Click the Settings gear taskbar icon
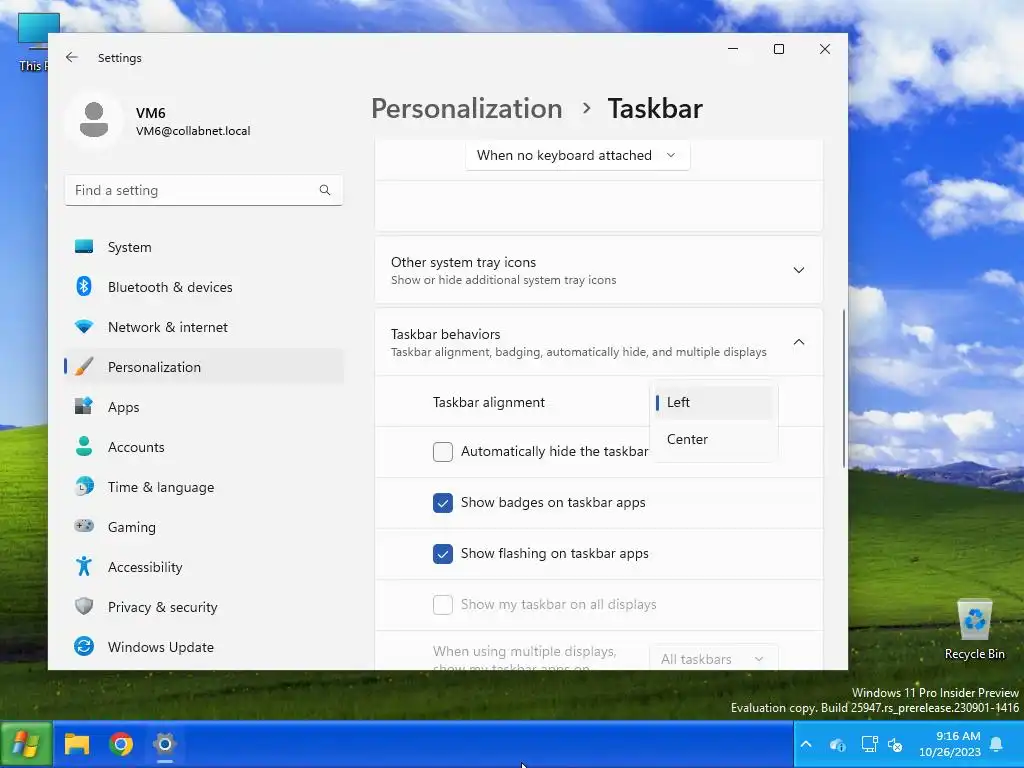Screen dimensions: 1024x768 point(165,744)
